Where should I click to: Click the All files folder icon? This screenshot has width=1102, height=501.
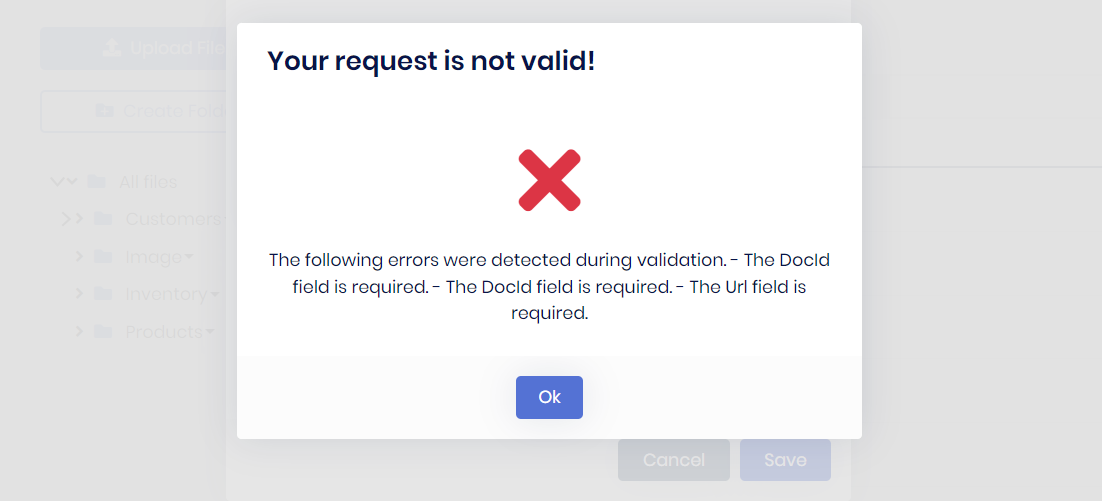[96, 182]
